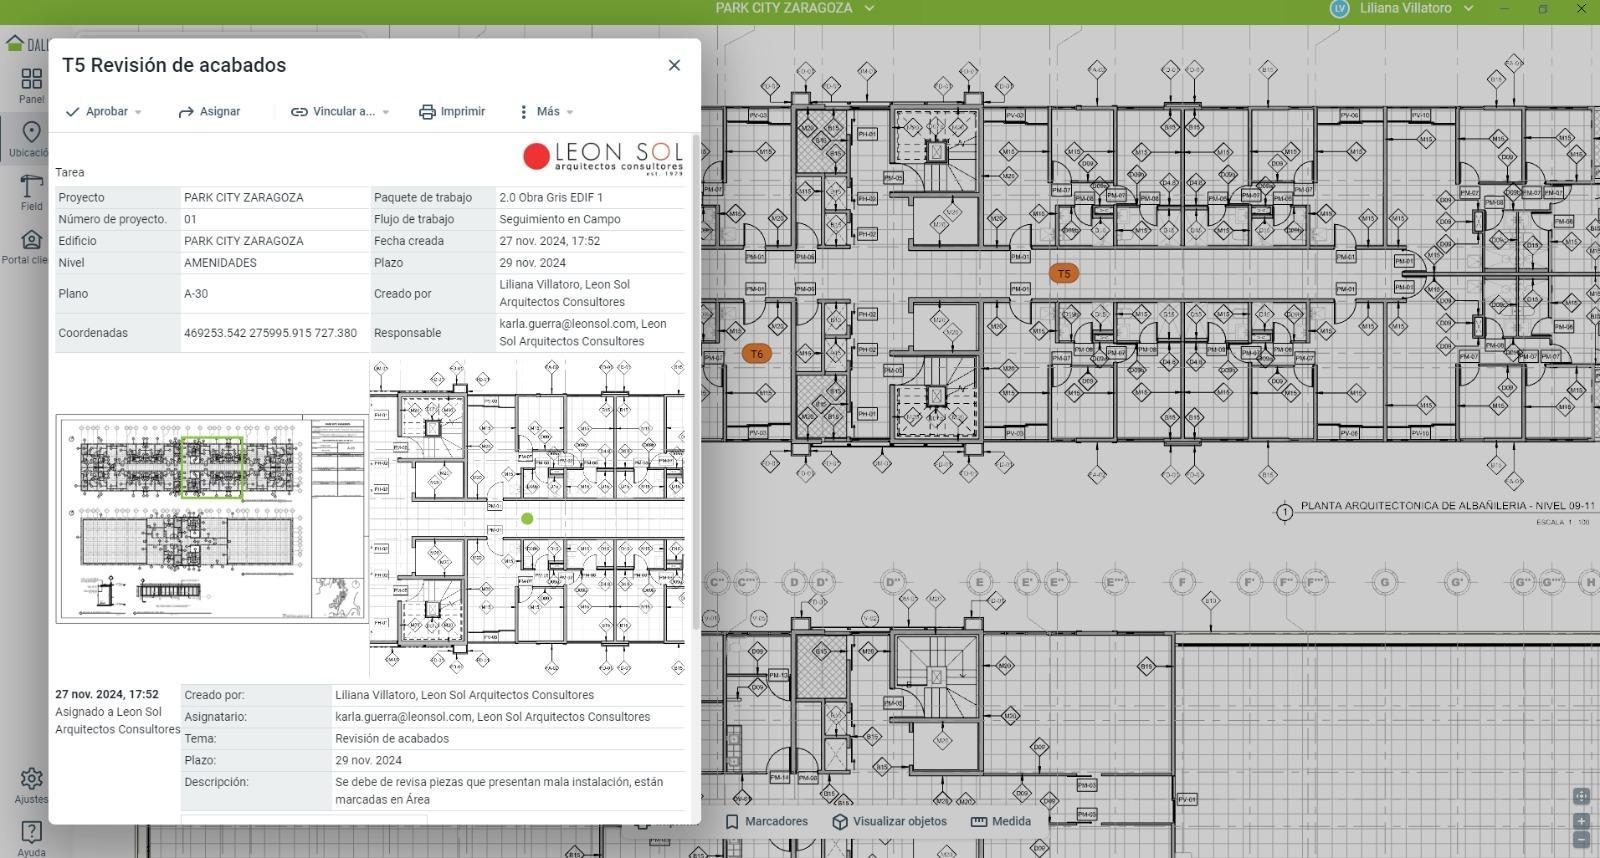The width and height of the screenshot is (1600, 858).
Task: Click the Plazo value in top table
Action: (x=532, y=263)
